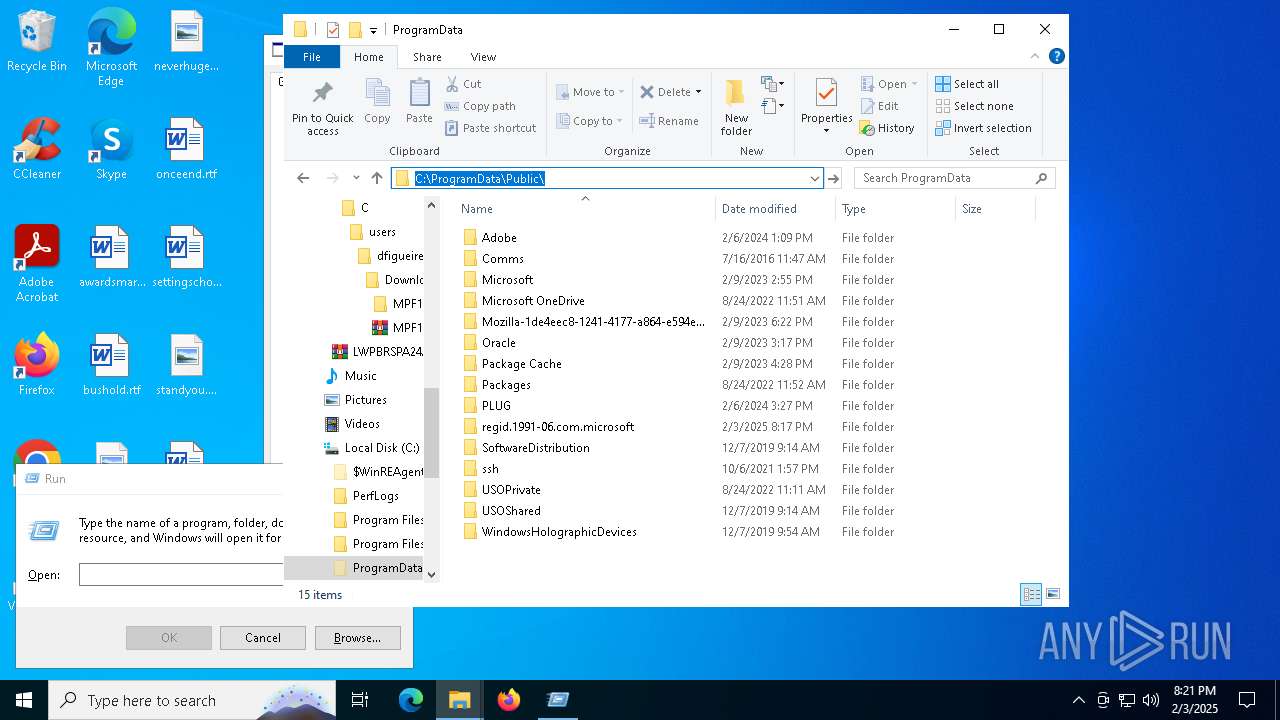Click Cancel in Run dialog
The height and width of the screenshot is (720, 1280).
coord(263,638)
